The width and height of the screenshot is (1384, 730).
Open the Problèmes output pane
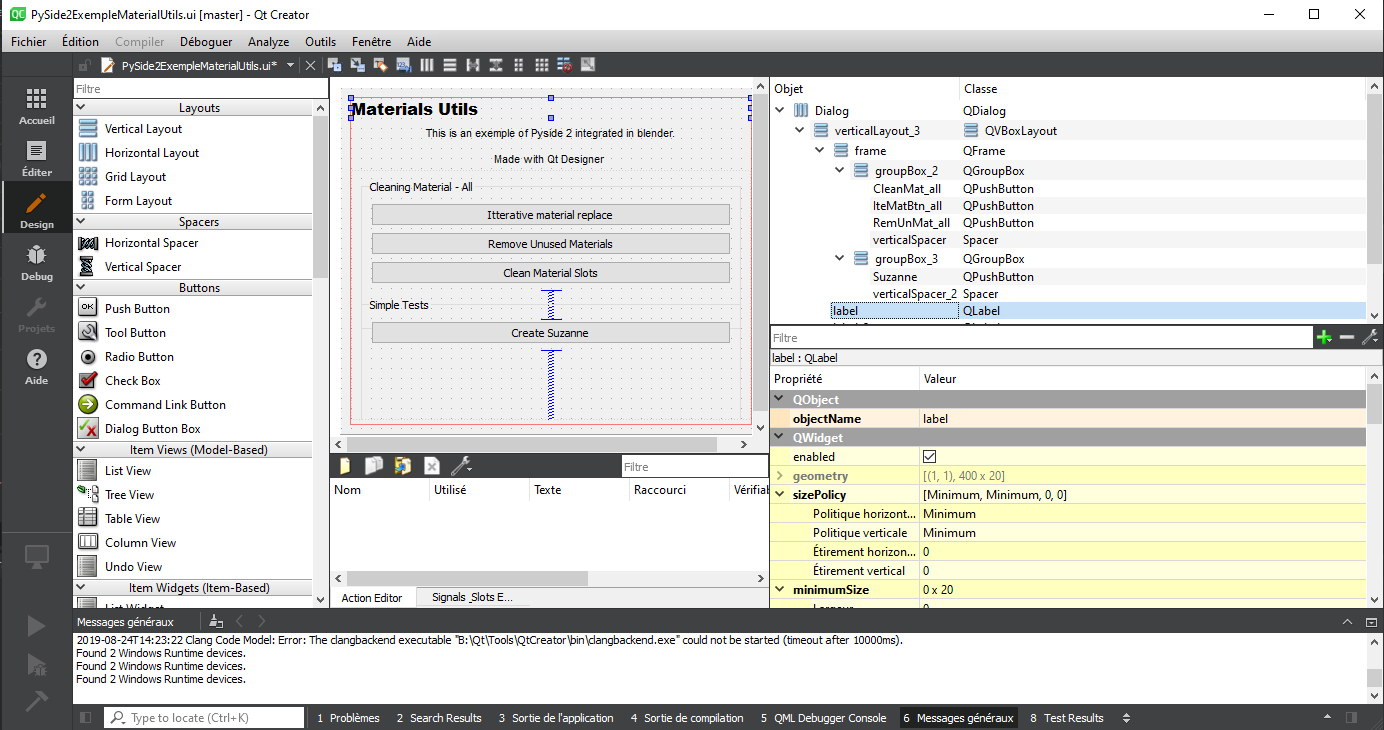pyautogui.click(x=348, y=718)
